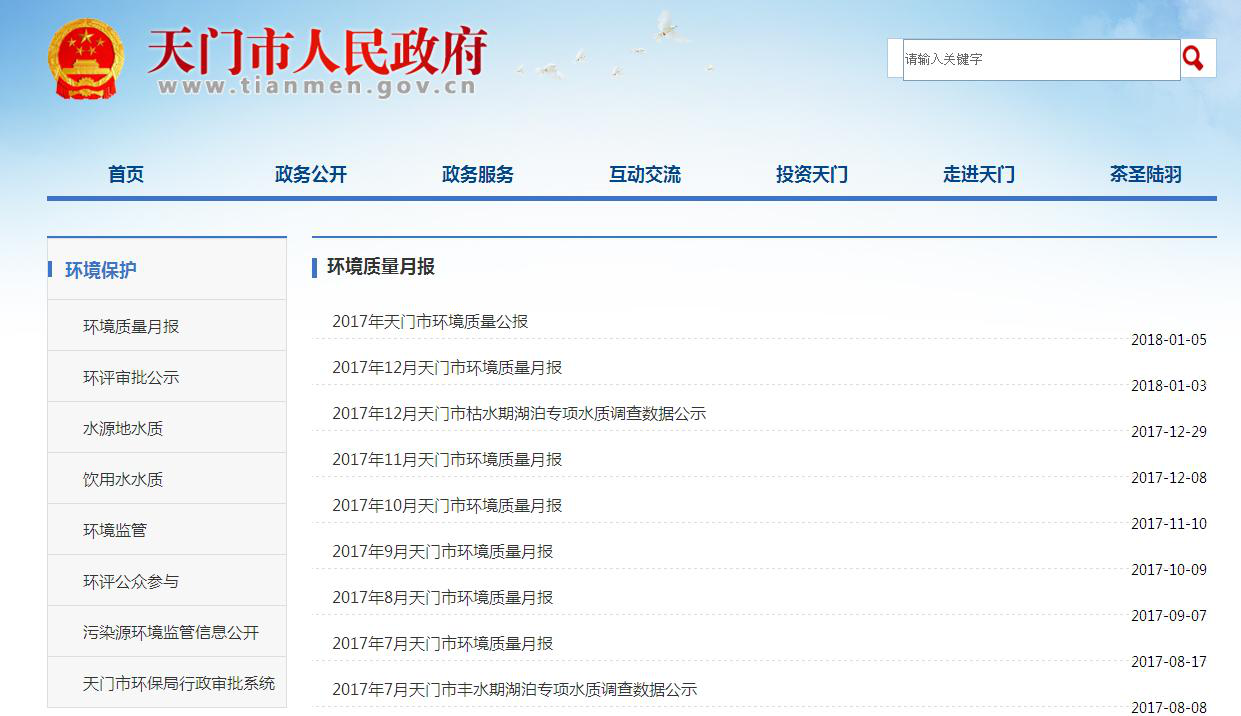Image resolution: width=1241 pixels, height=716 pixels.
Task: Click the date 2017-12-08
Action: pyautogui.click(x=1169, y=478)
